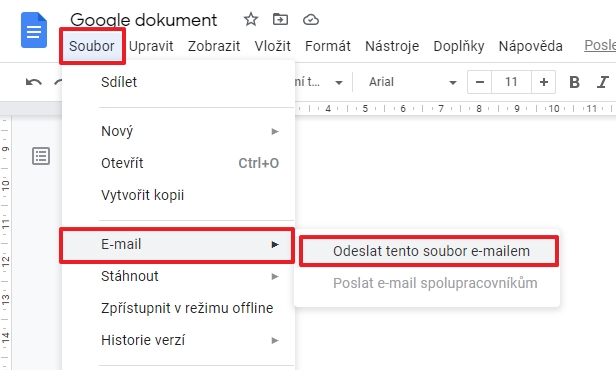The image size is (616, 370).
Task: Expand the Historie verzí submenu
Action: tap(178, 340)
